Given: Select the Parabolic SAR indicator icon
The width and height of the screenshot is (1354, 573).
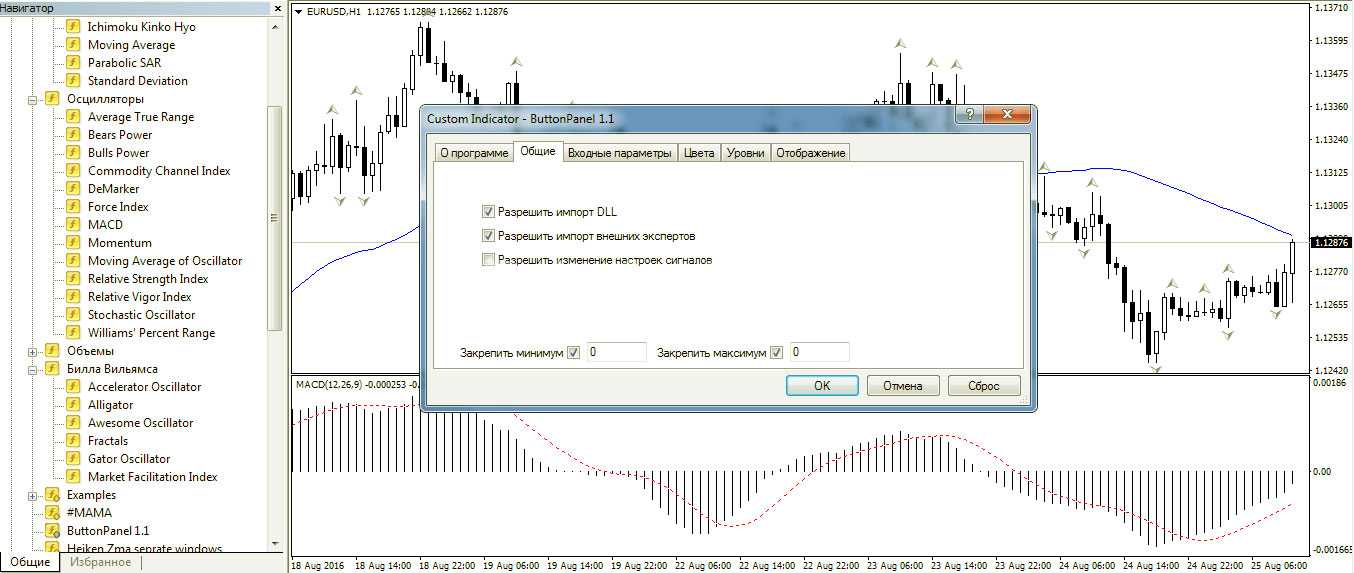Looking at the screenshot, I should tap(73, 63).
